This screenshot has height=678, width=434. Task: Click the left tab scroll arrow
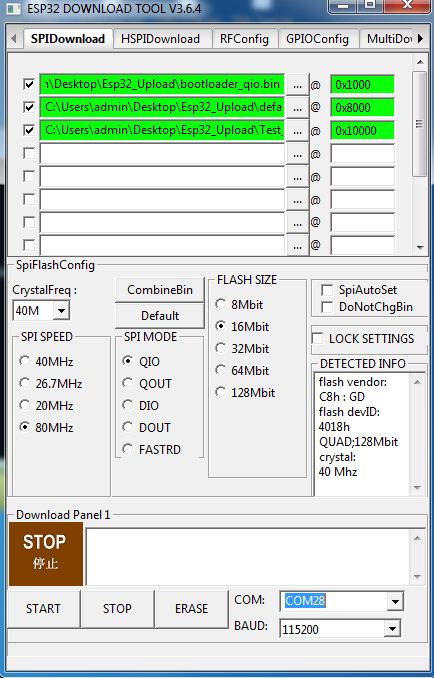13,38
